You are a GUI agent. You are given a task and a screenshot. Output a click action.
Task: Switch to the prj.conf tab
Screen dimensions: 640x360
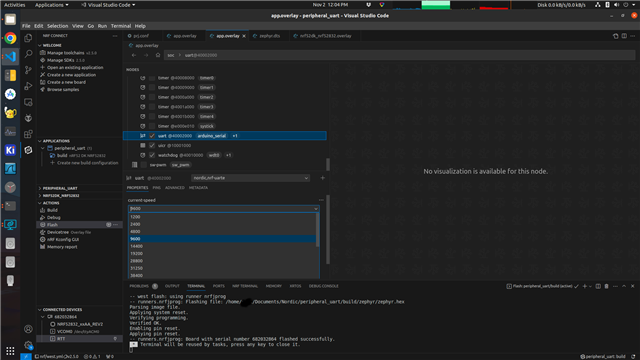[x=141, y=36]
